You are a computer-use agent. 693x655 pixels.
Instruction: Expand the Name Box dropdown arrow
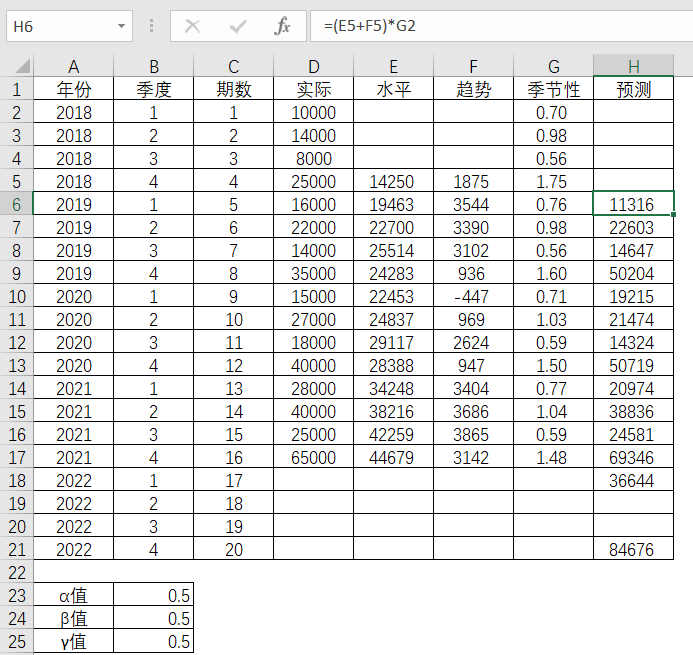122,26
